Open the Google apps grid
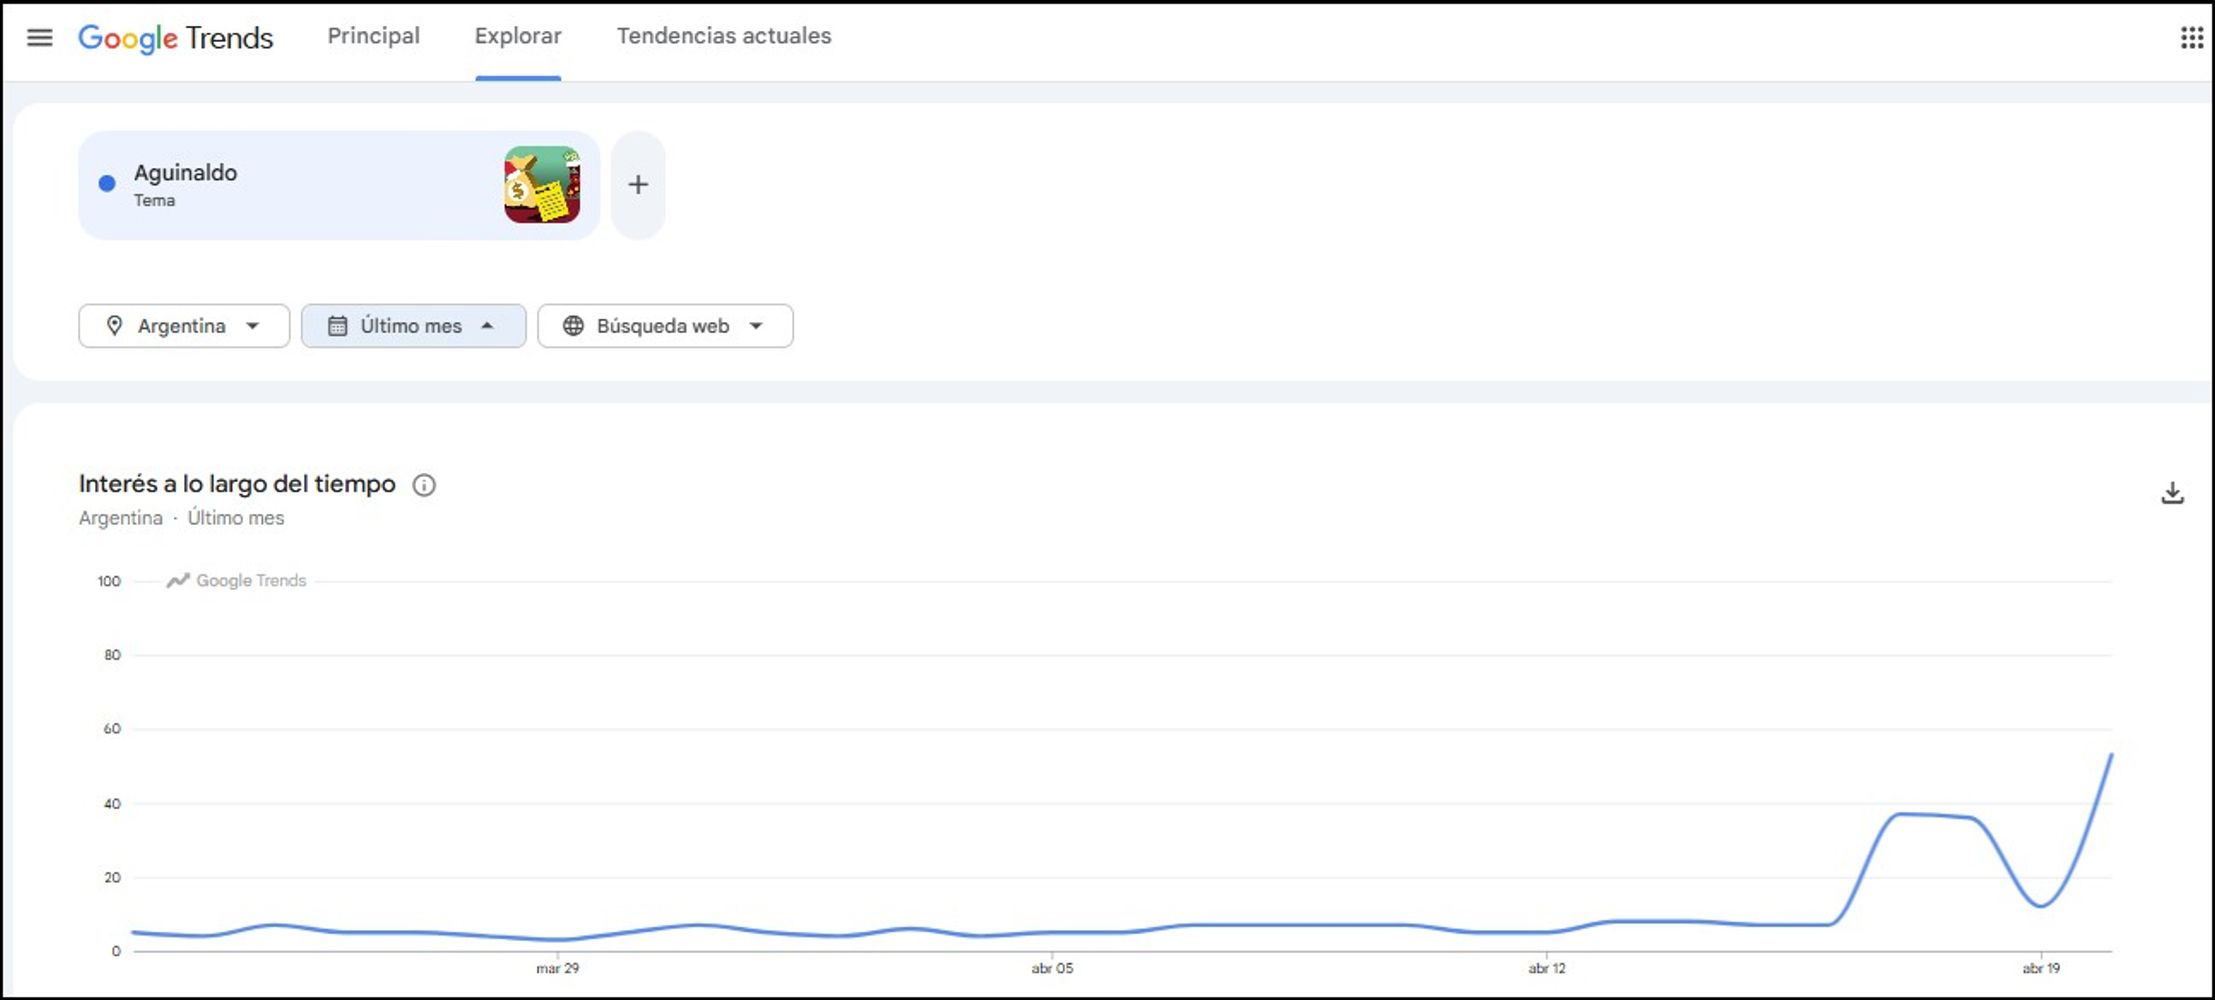This screenshot has height=1000, width=2215. click(2191, 38)
